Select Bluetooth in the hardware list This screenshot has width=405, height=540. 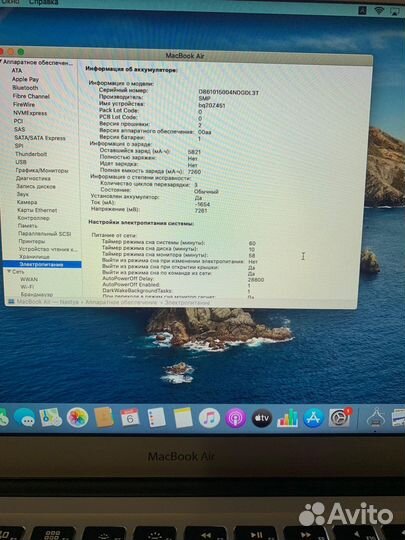click(x=25, y=88)
